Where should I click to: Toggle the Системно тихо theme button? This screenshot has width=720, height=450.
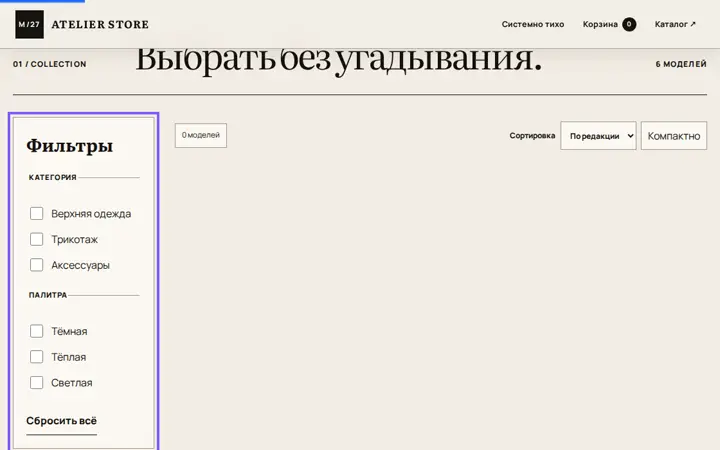pyautogui.click(x=533, y=24)
